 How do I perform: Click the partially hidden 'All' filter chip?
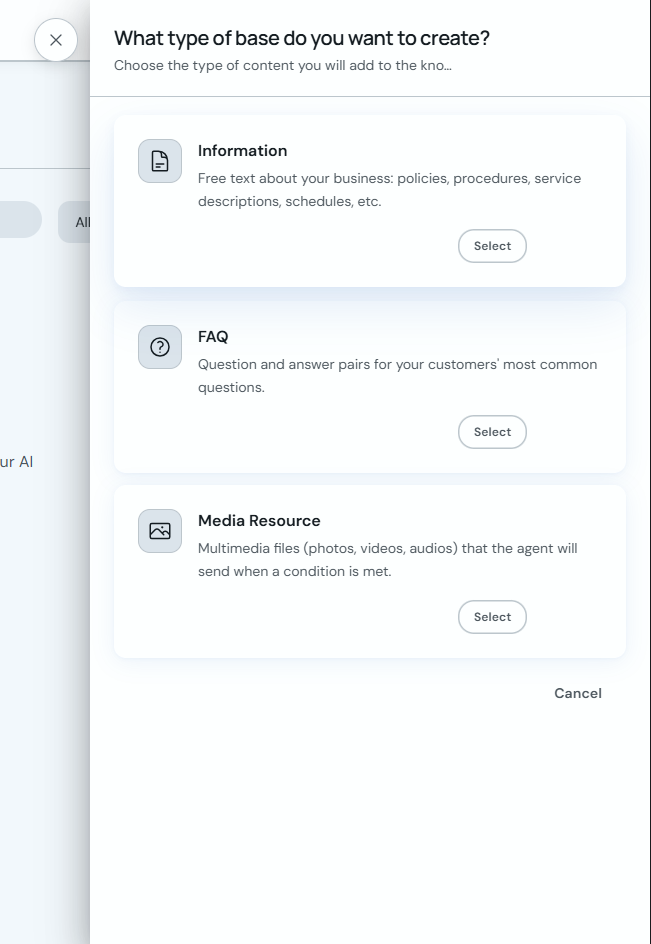tap(74, 222)
